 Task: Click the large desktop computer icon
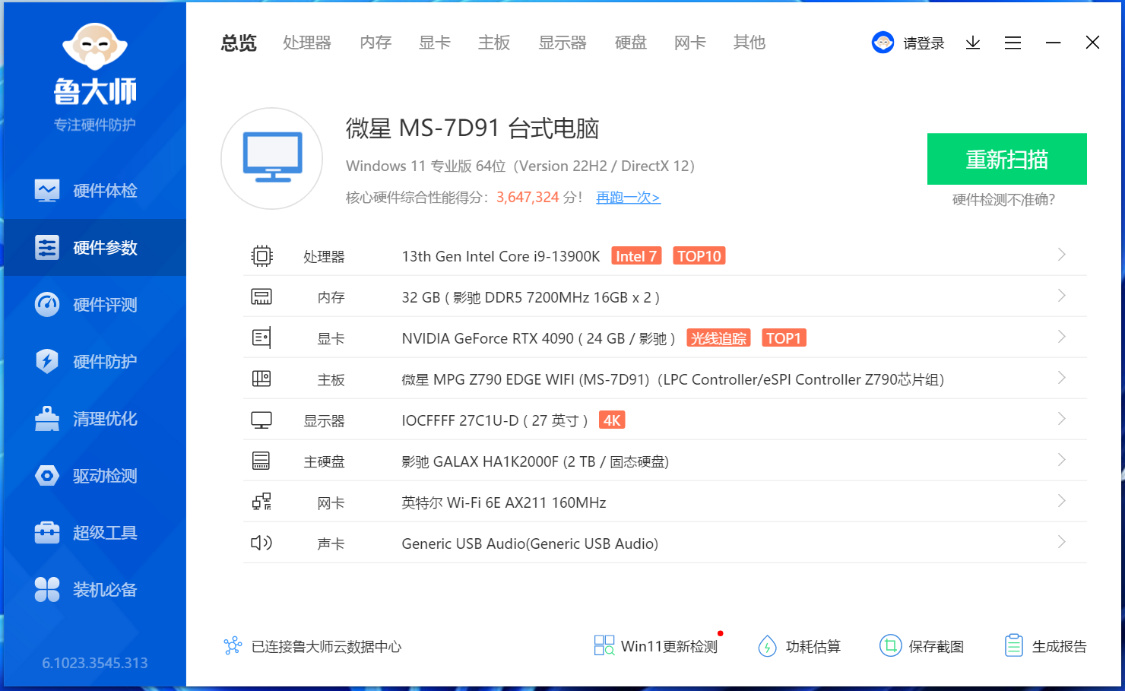pos(272,158)
